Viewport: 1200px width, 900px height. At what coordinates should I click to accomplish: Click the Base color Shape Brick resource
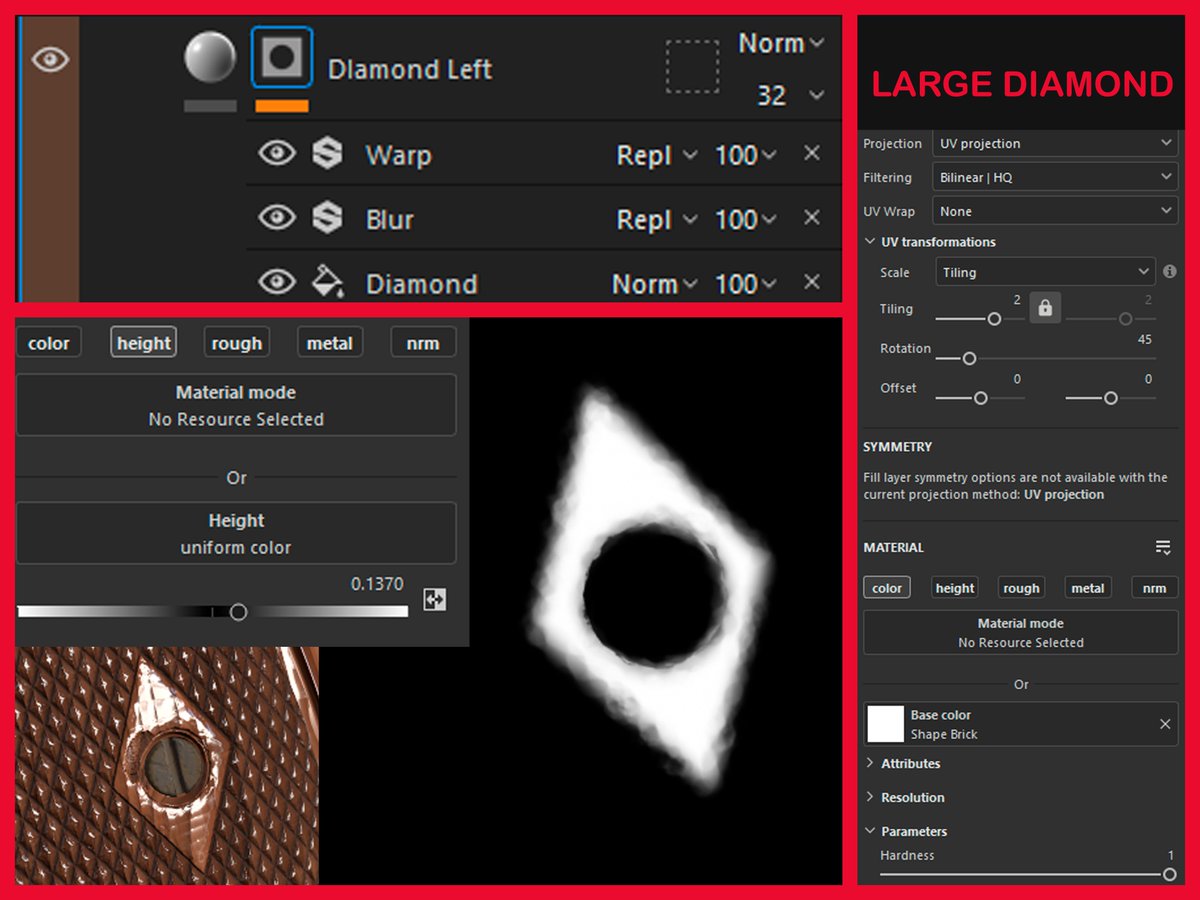click(1021, 724)
